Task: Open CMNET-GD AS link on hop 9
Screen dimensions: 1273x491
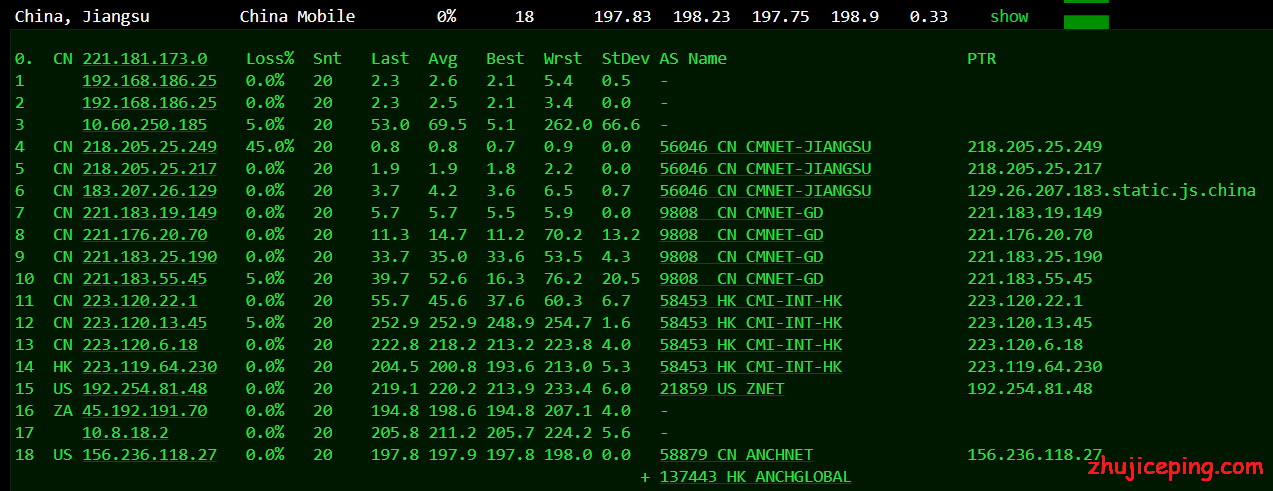Action: click(x=741, y=257)
